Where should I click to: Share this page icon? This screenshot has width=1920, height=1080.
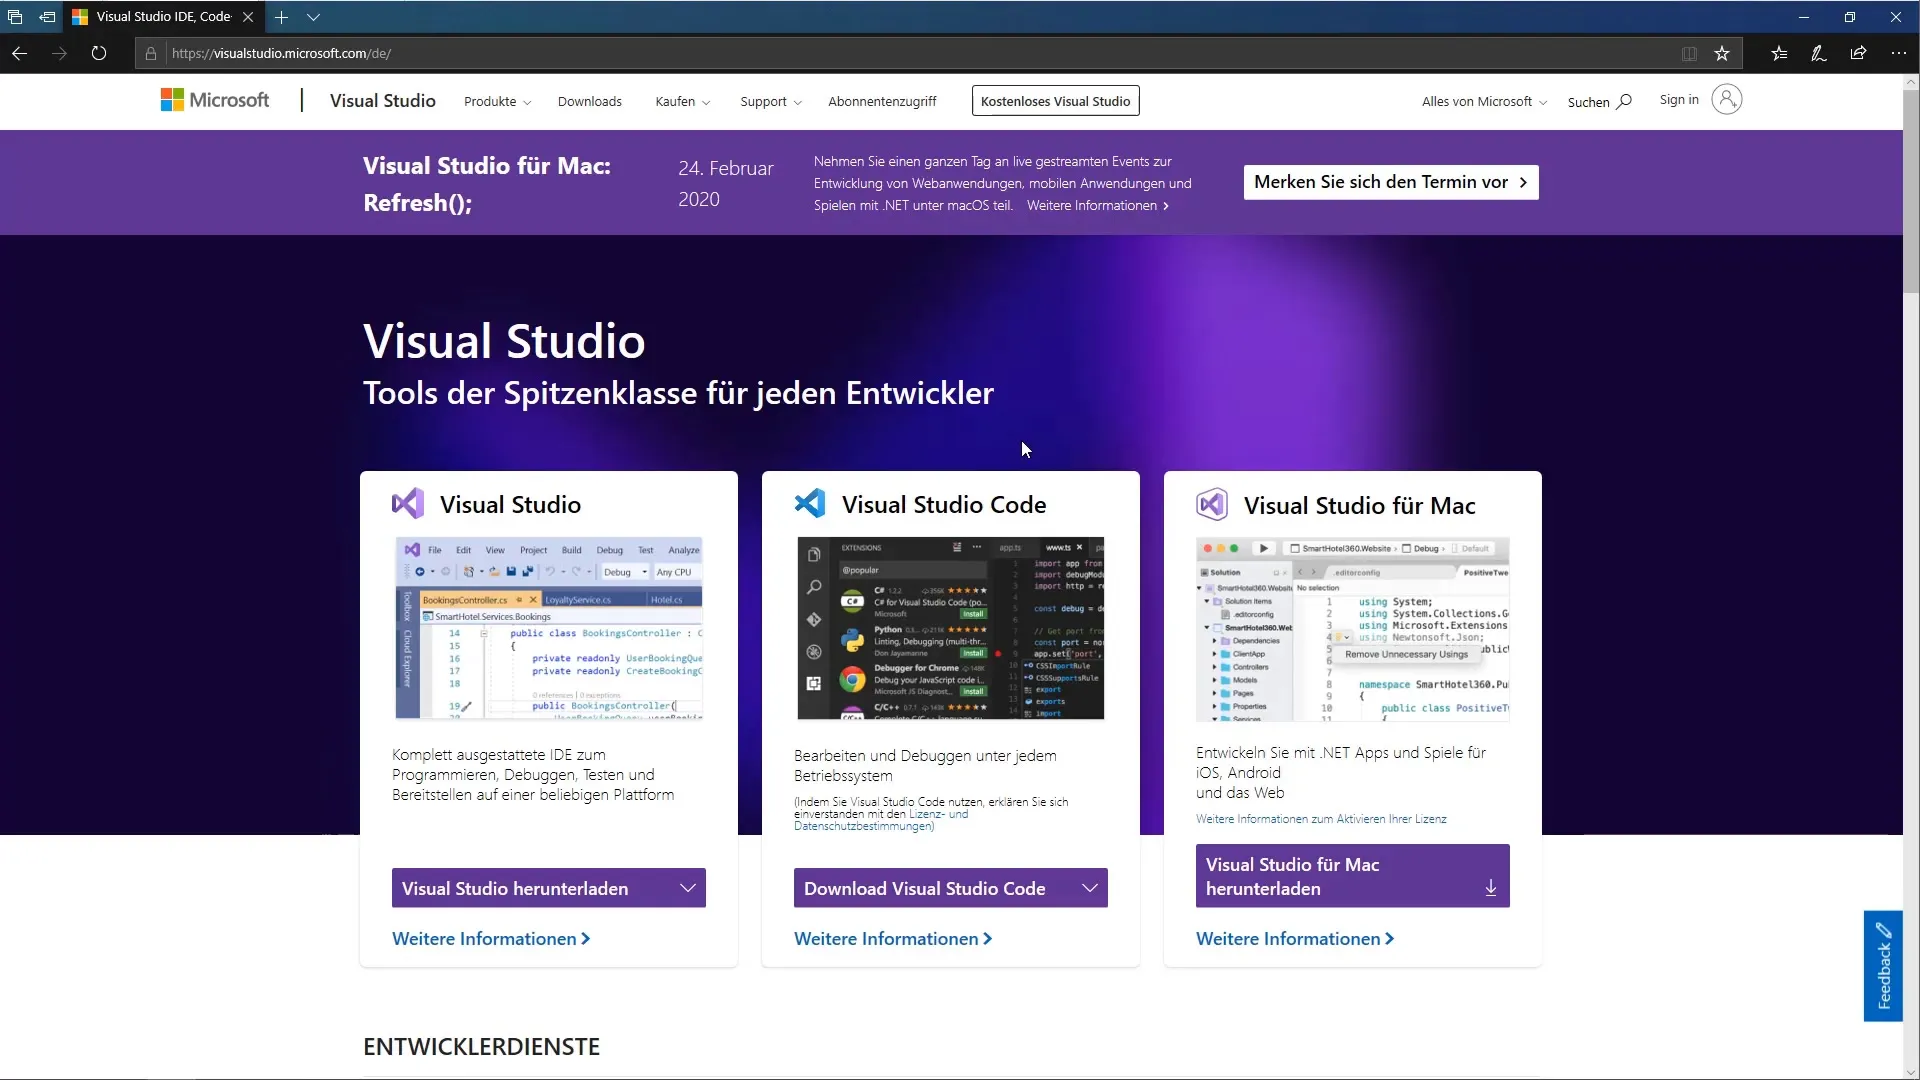coord(1858,54)
